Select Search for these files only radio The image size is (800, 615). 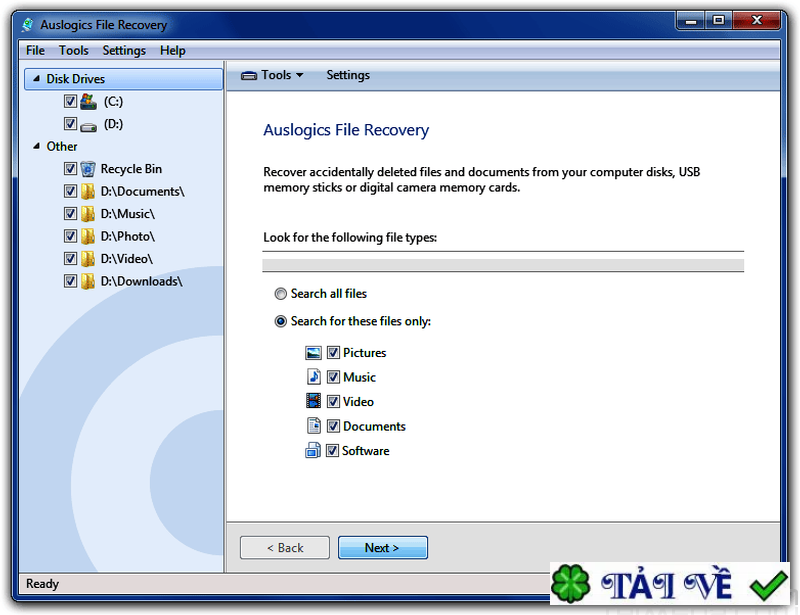pos(281,322)
